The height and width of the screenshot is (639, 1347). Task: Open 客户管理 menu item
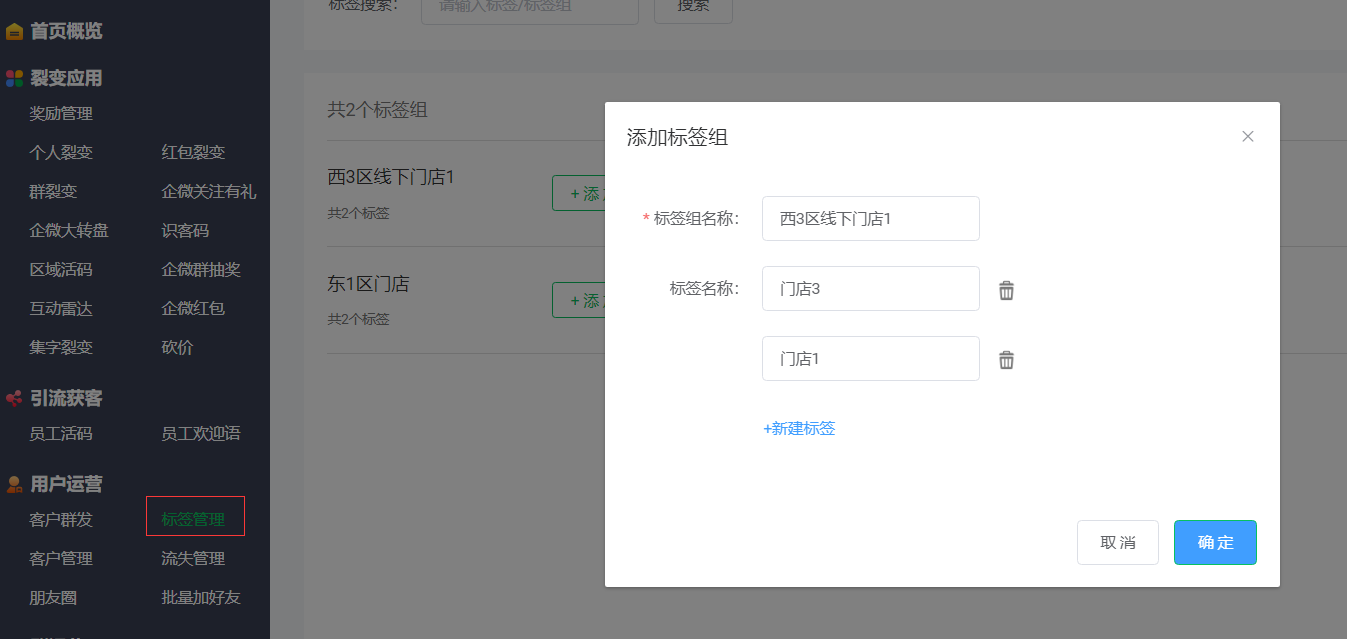(61, 558)
